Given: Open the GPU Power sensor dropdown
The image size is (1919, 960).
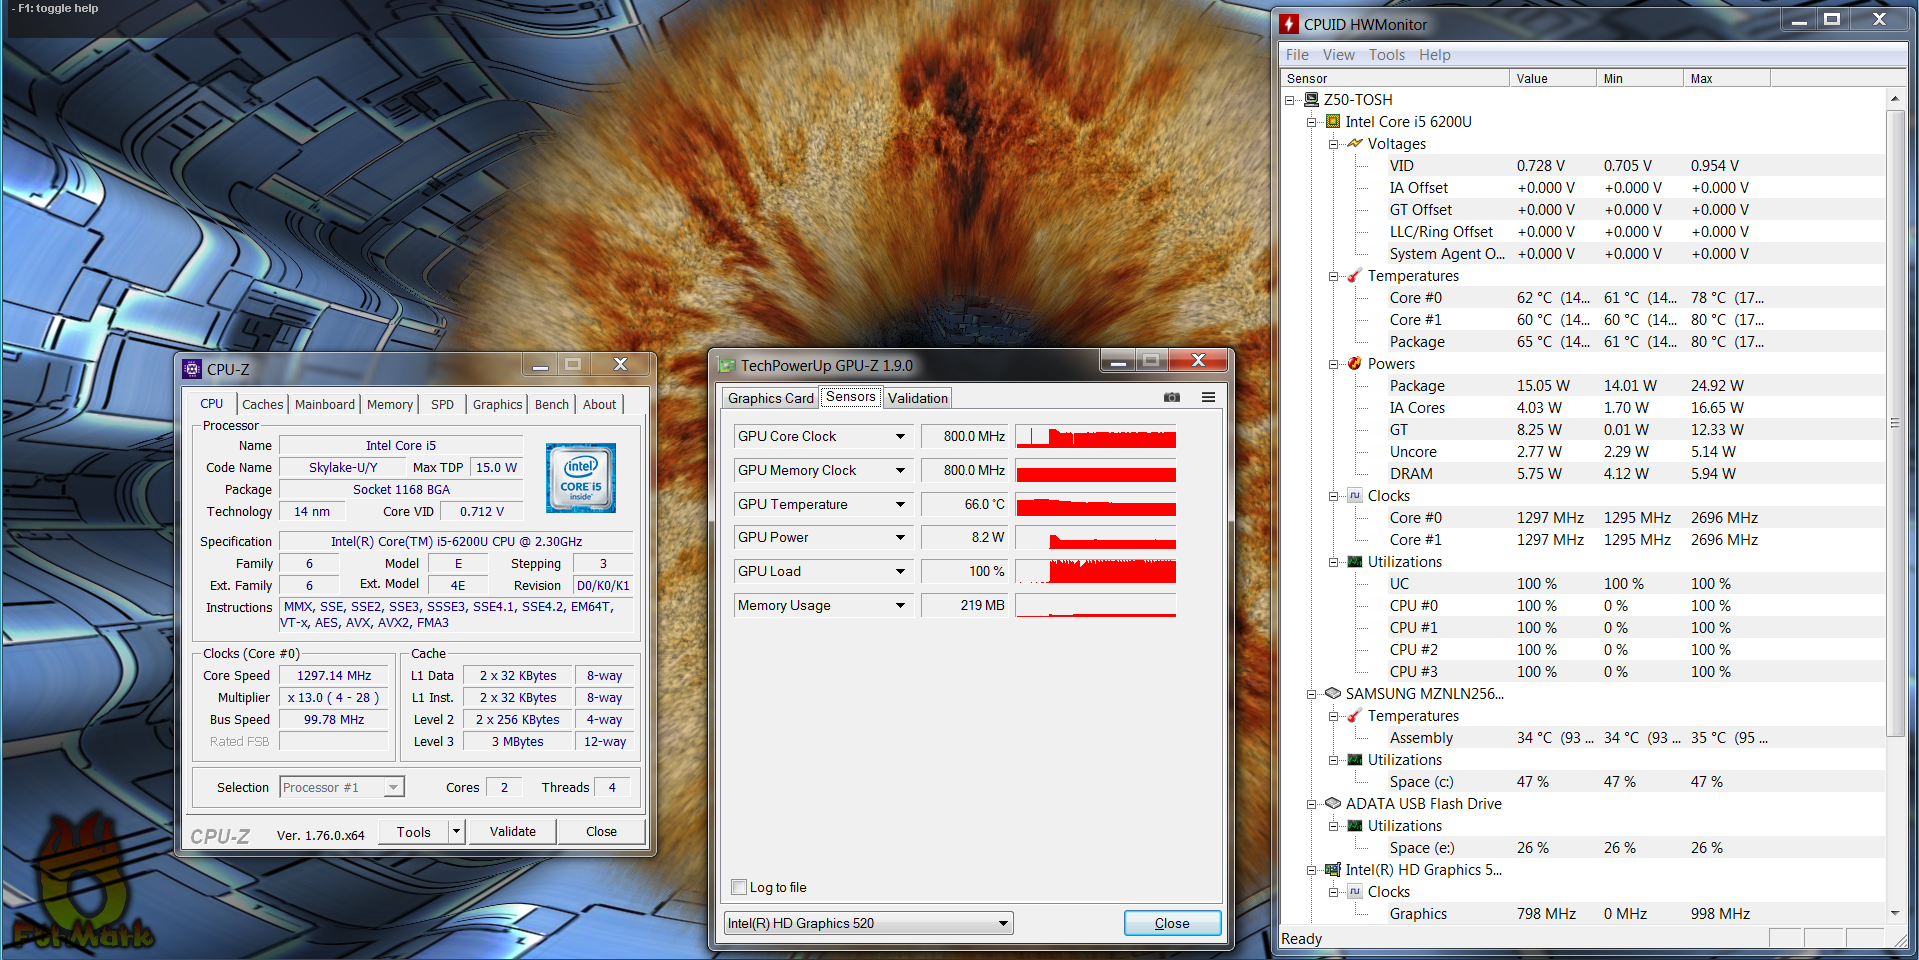Looking at the screenshot, I should tap(900, 537).
